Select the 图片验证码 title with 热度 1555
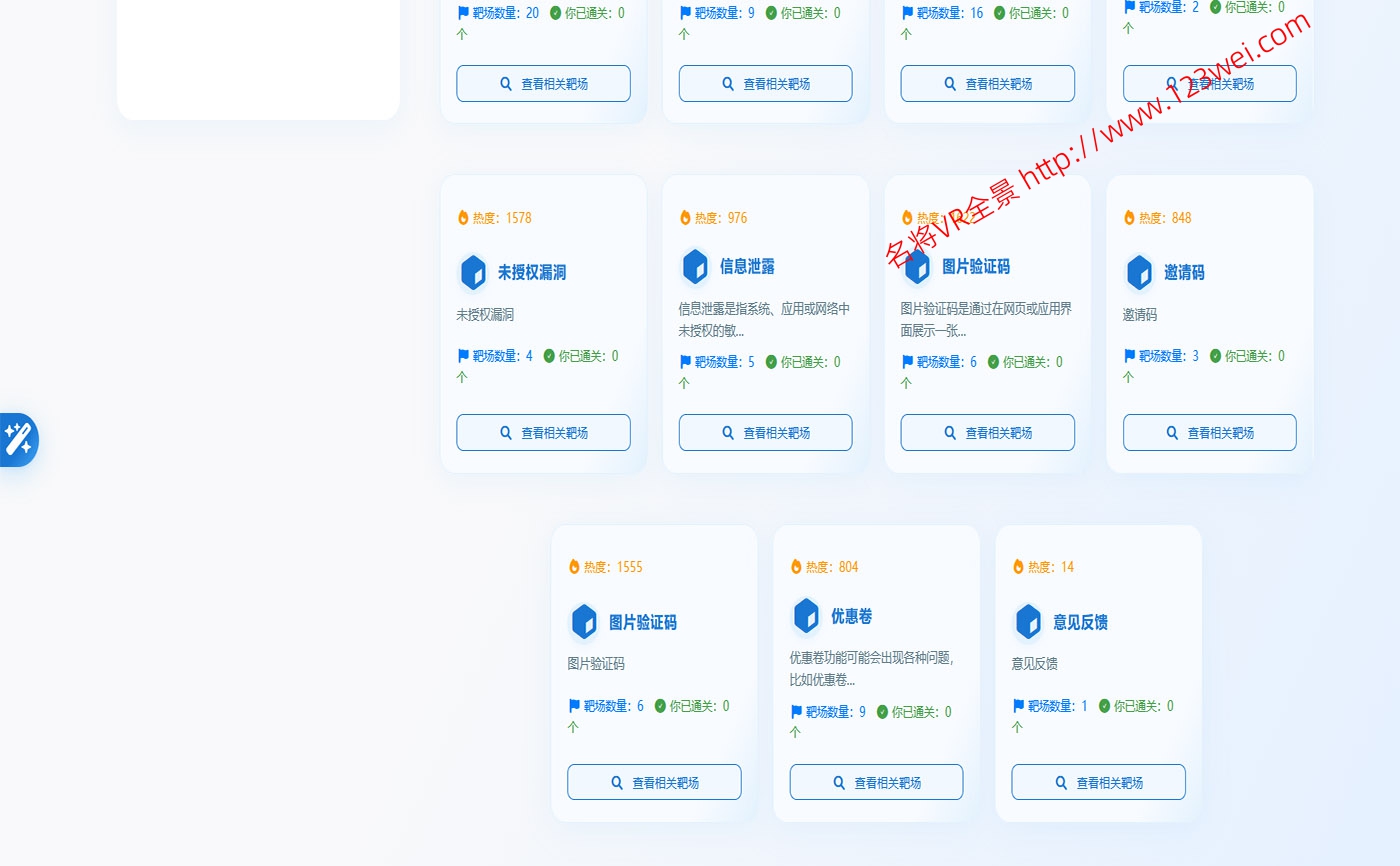 click(x=643, y=622)
